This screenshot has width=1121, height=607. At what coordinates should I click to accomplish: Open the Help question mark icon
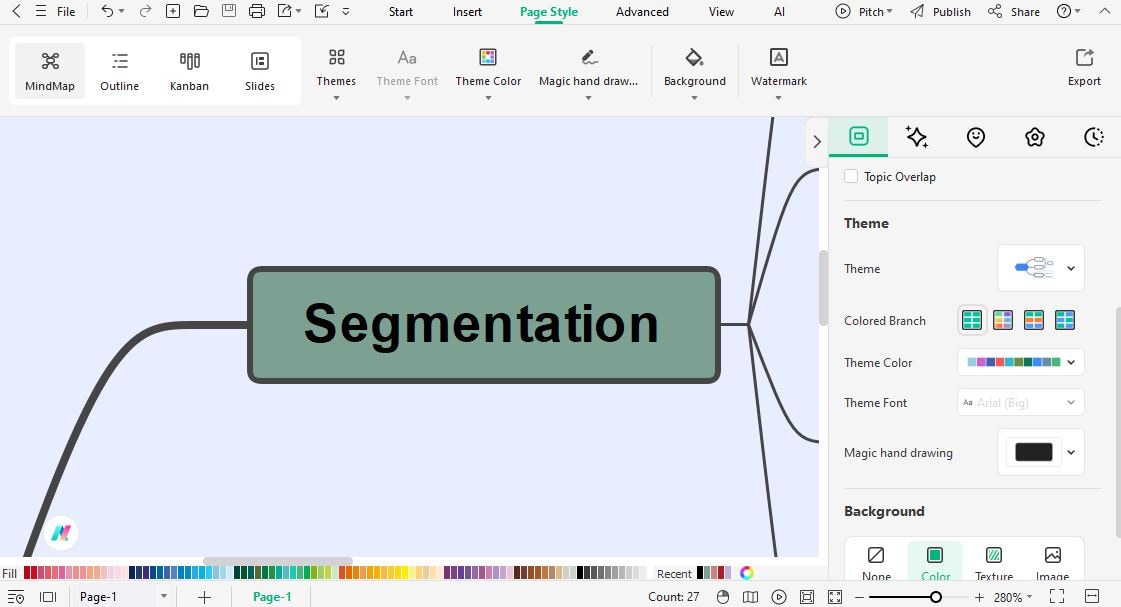click(1065, 11)
